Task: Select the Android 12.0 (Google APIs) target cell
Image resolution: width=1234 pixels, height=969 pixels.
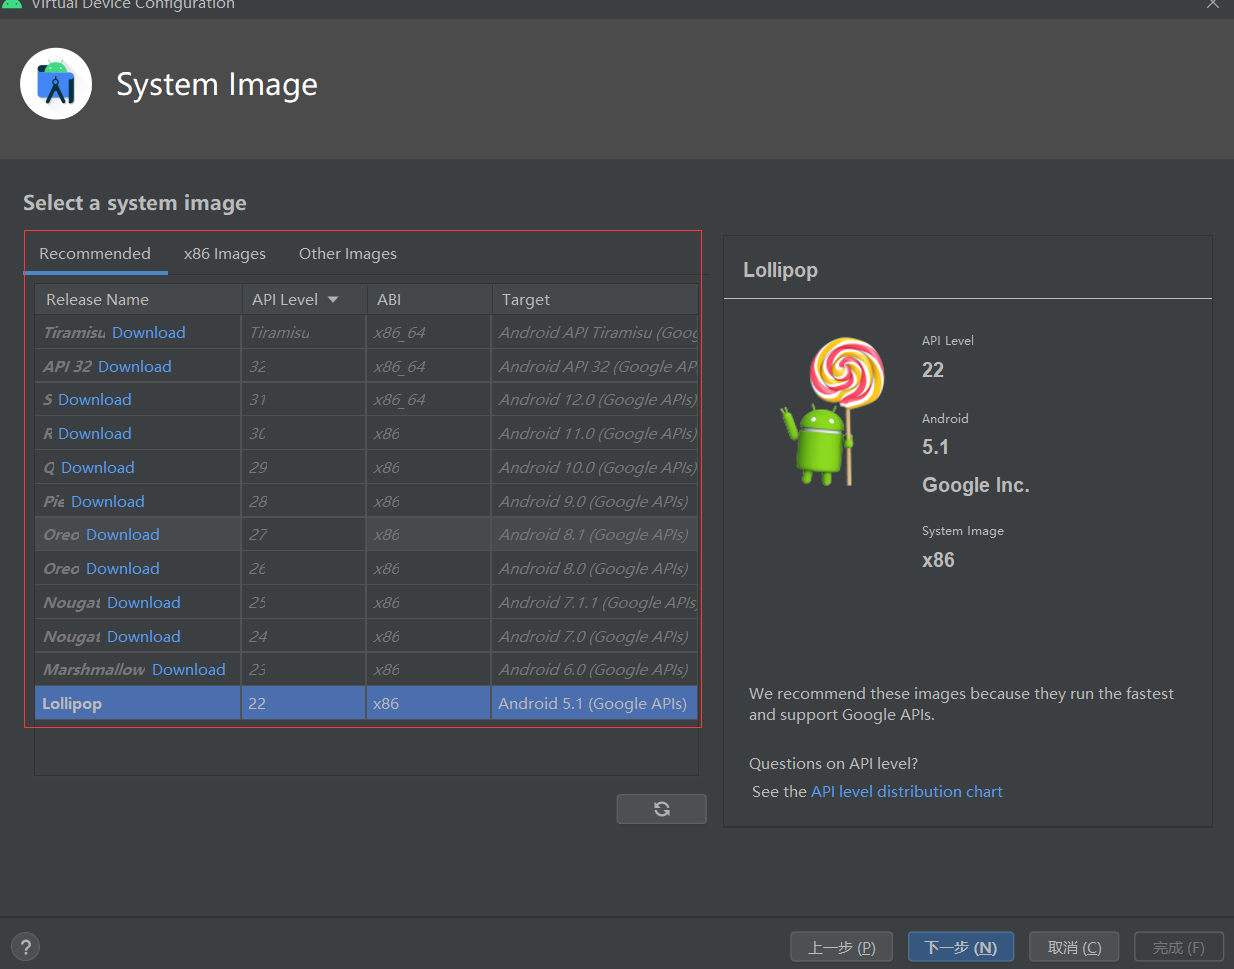Action: point(595,399)
